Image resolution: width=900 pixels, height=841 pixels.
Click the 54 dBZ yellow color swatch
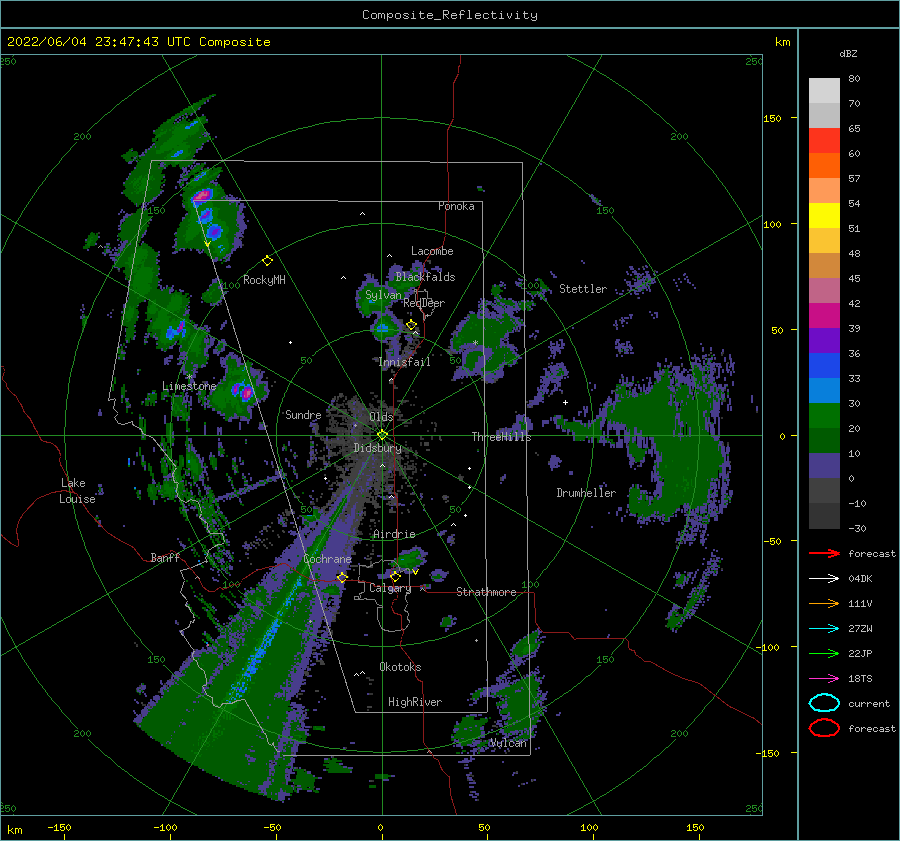click(824, 215)
